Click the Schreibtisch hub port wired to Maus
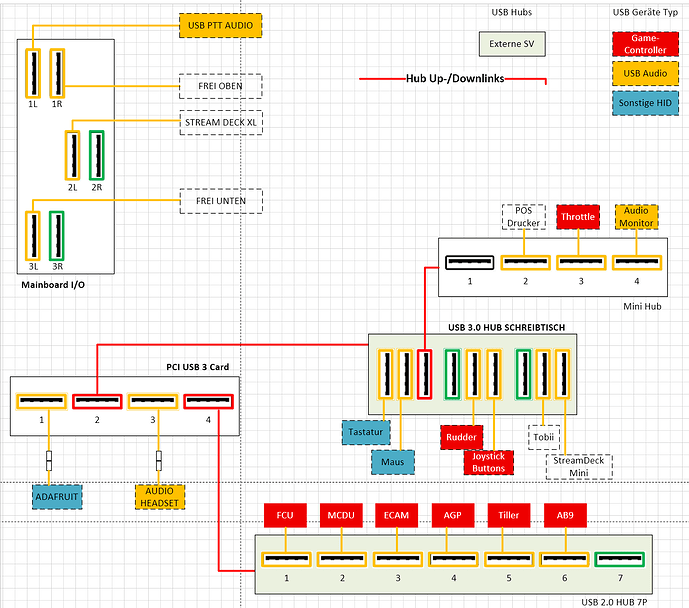 point(405,374)
